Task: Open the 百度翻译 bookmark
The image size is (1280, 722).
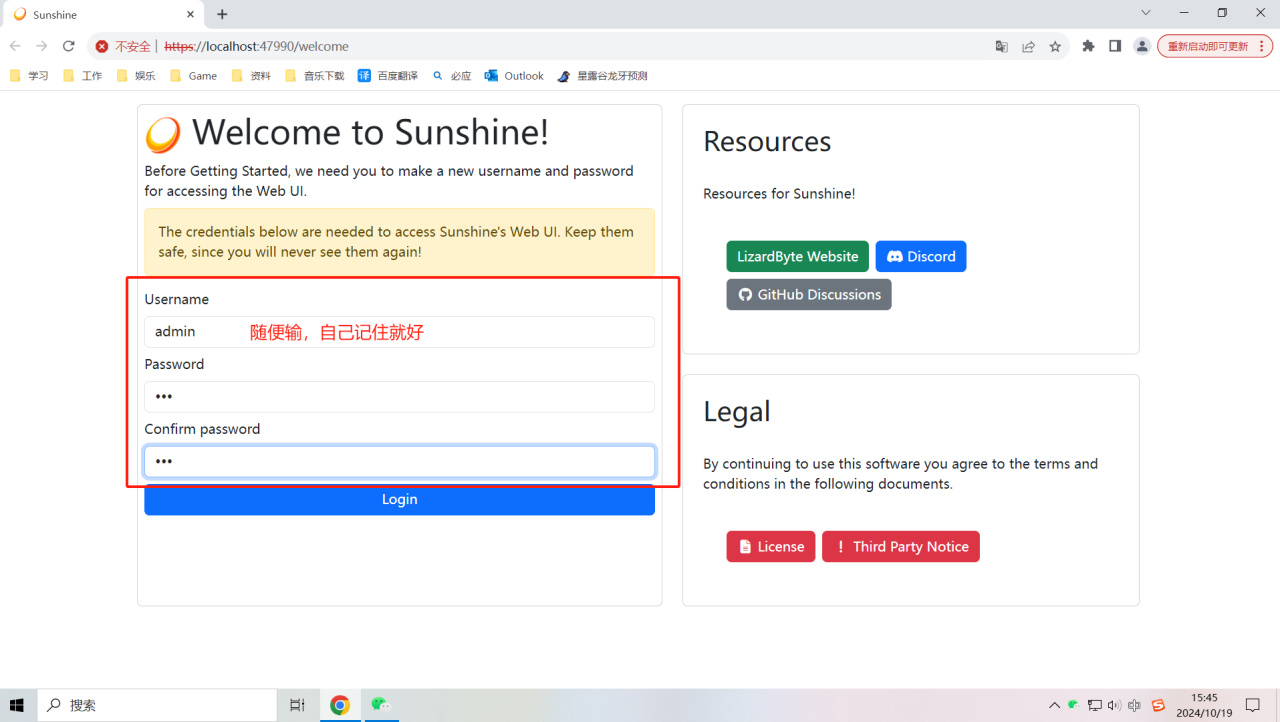Action: [388, 76]
